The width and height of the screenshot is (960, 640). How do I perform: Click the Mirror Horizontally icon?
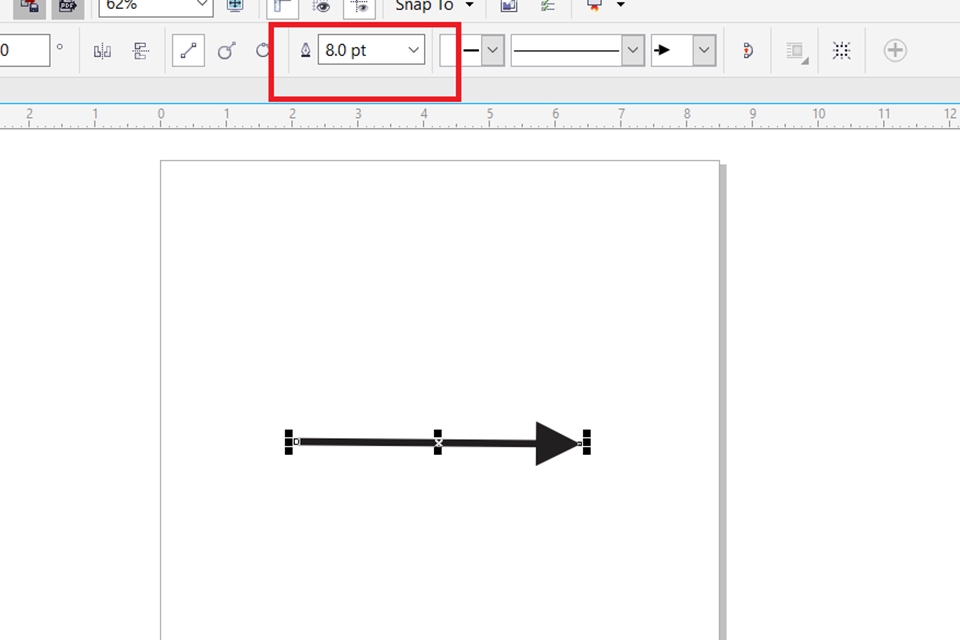pos(102,50)
